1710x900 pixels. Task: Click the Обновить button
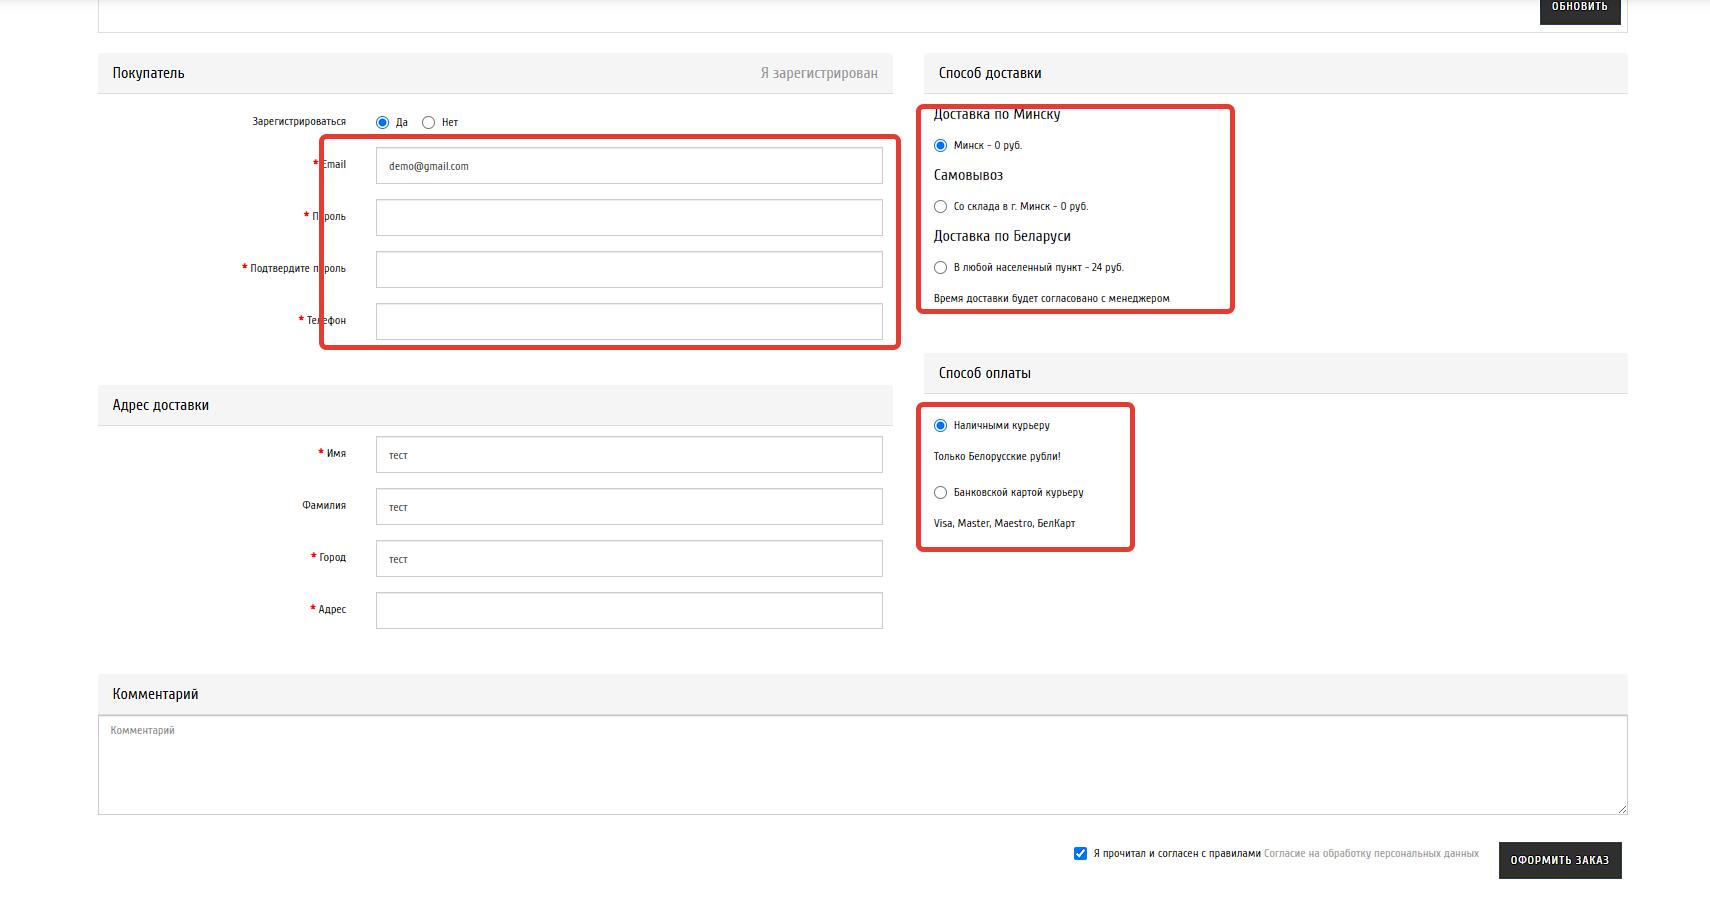click(x=1579, y=9)
